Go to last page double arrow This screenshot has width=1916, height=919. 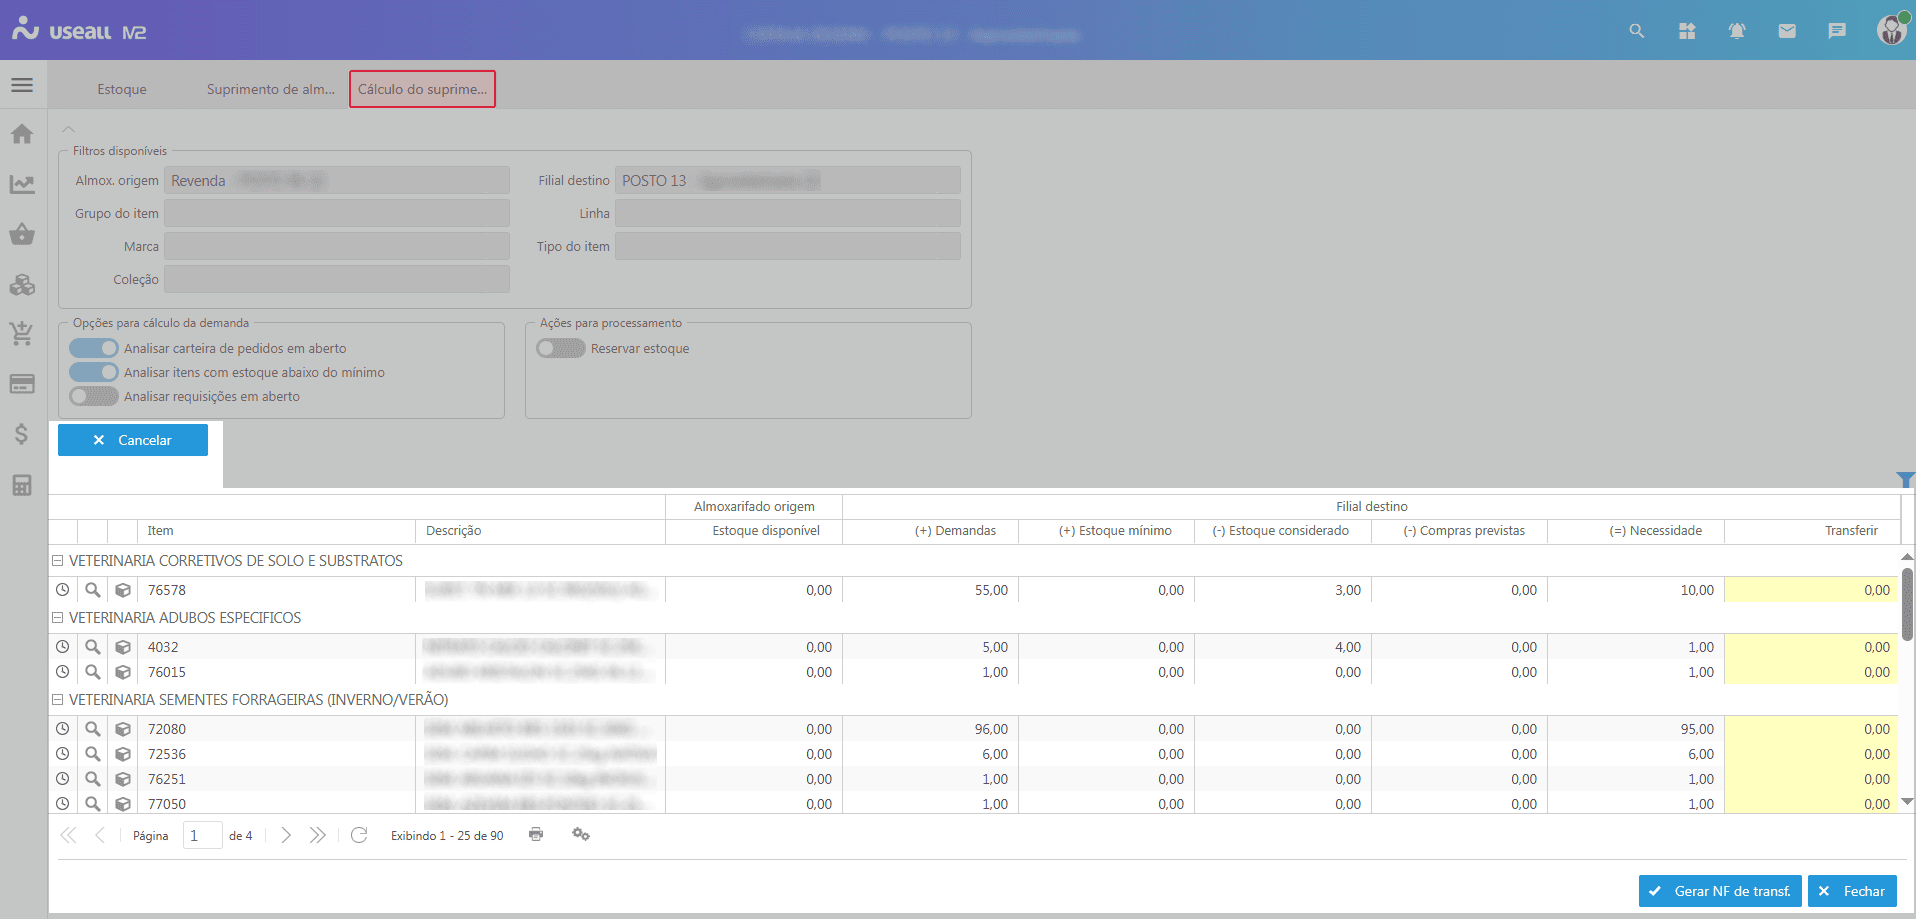(318, 835)
